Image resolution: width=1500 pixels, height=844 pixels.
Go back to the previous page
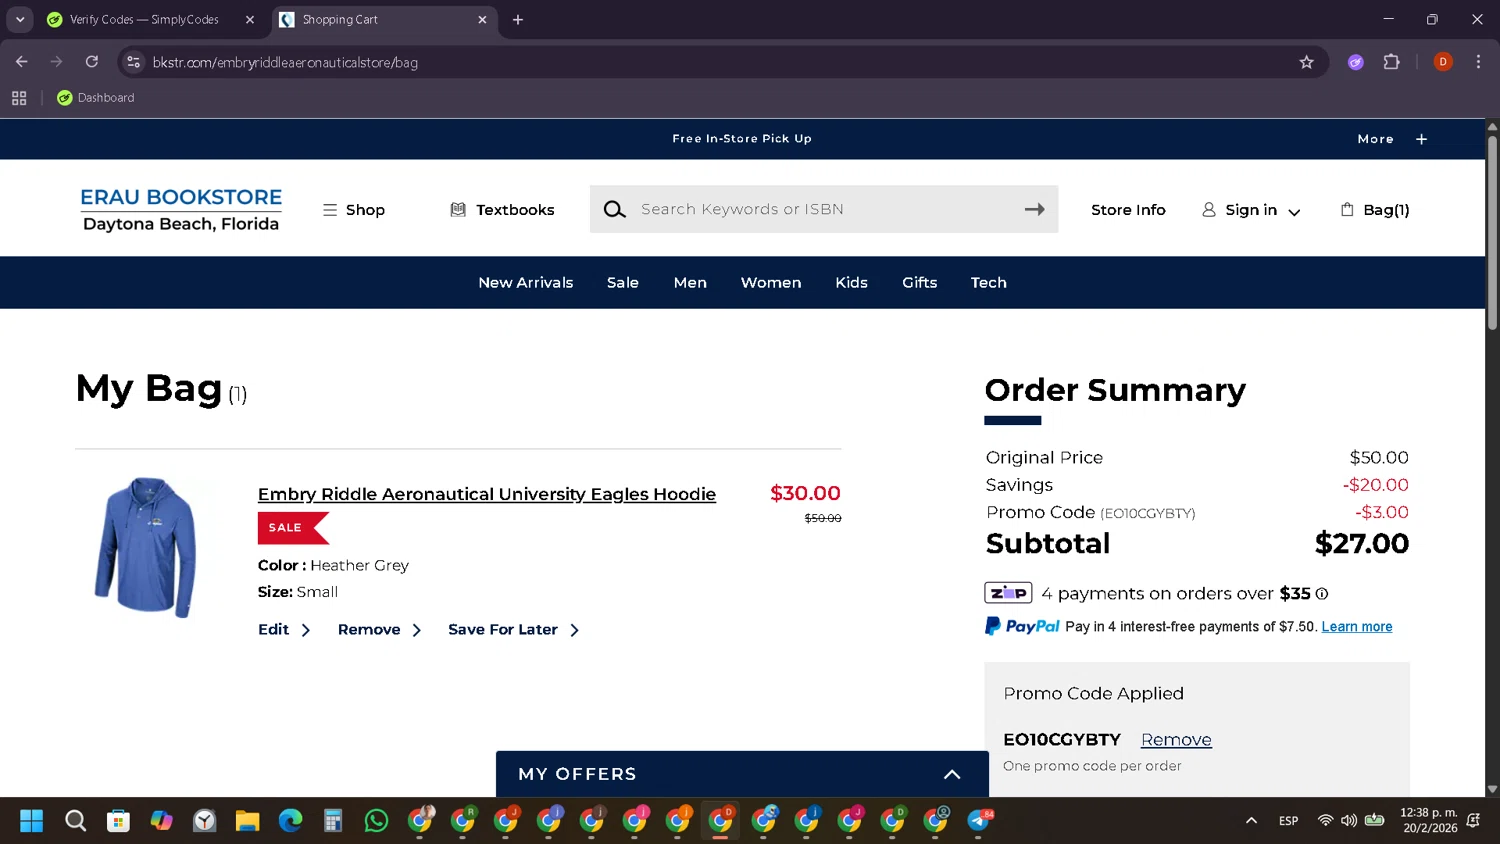[x=22, y=62]
